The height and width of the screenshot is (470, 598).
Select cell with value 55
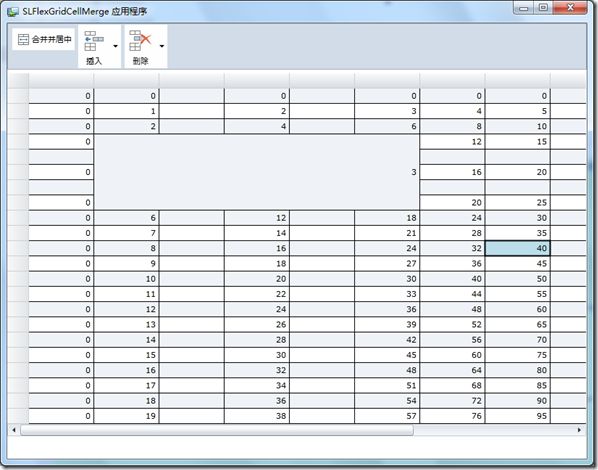point(518,294)
